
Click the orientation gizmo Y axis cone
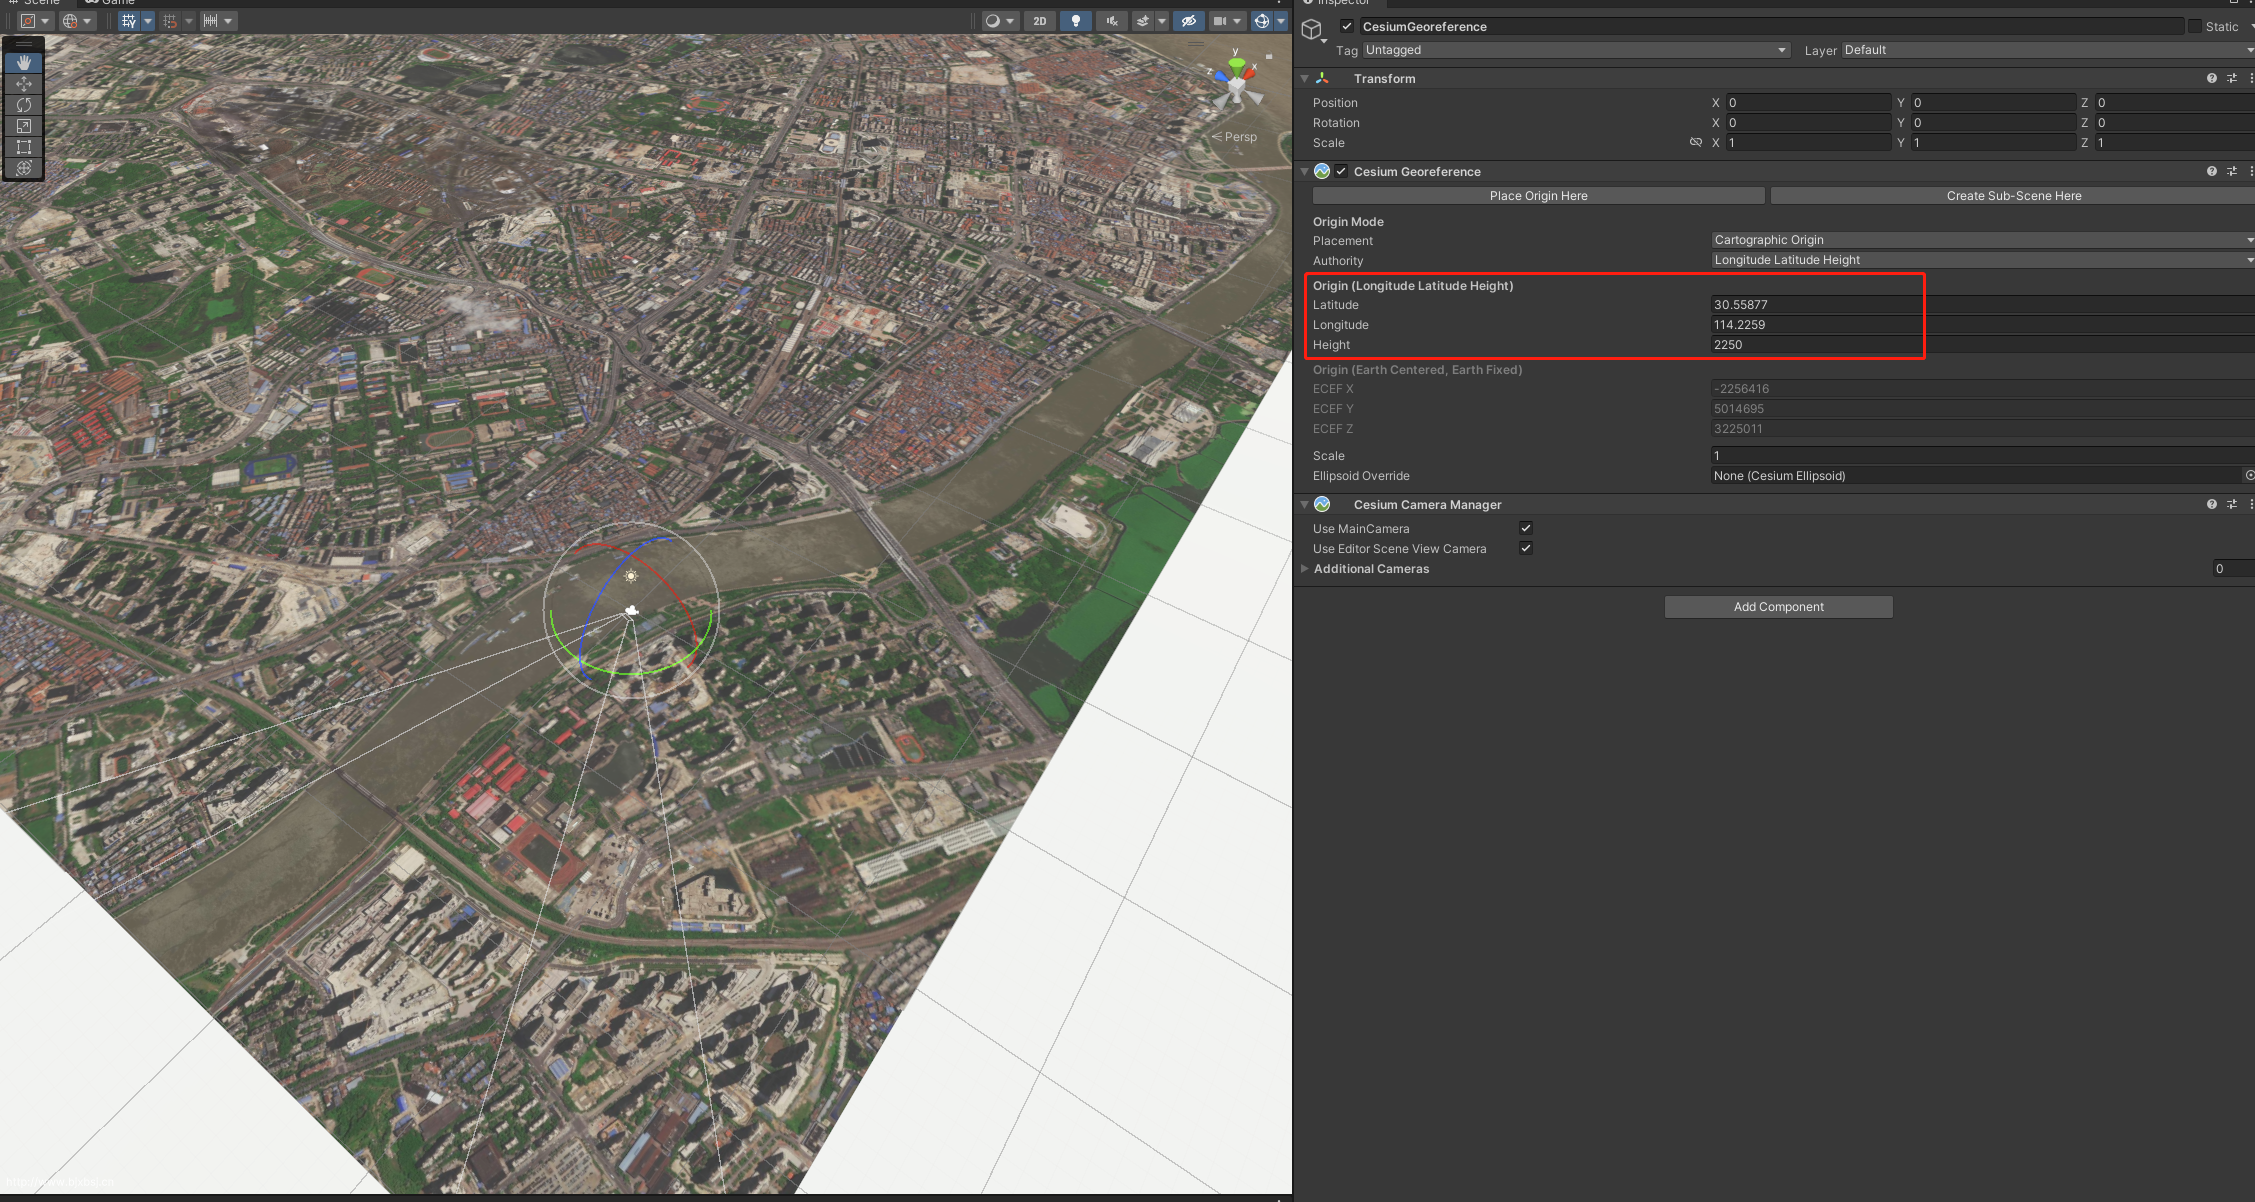coord(1237,66)
